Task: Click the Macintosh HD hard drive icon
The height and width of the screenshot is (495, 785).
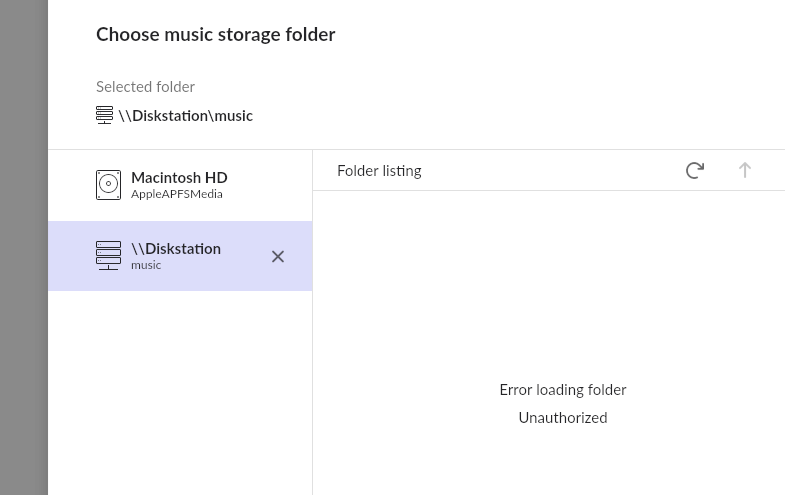Action: pos(108,185)
